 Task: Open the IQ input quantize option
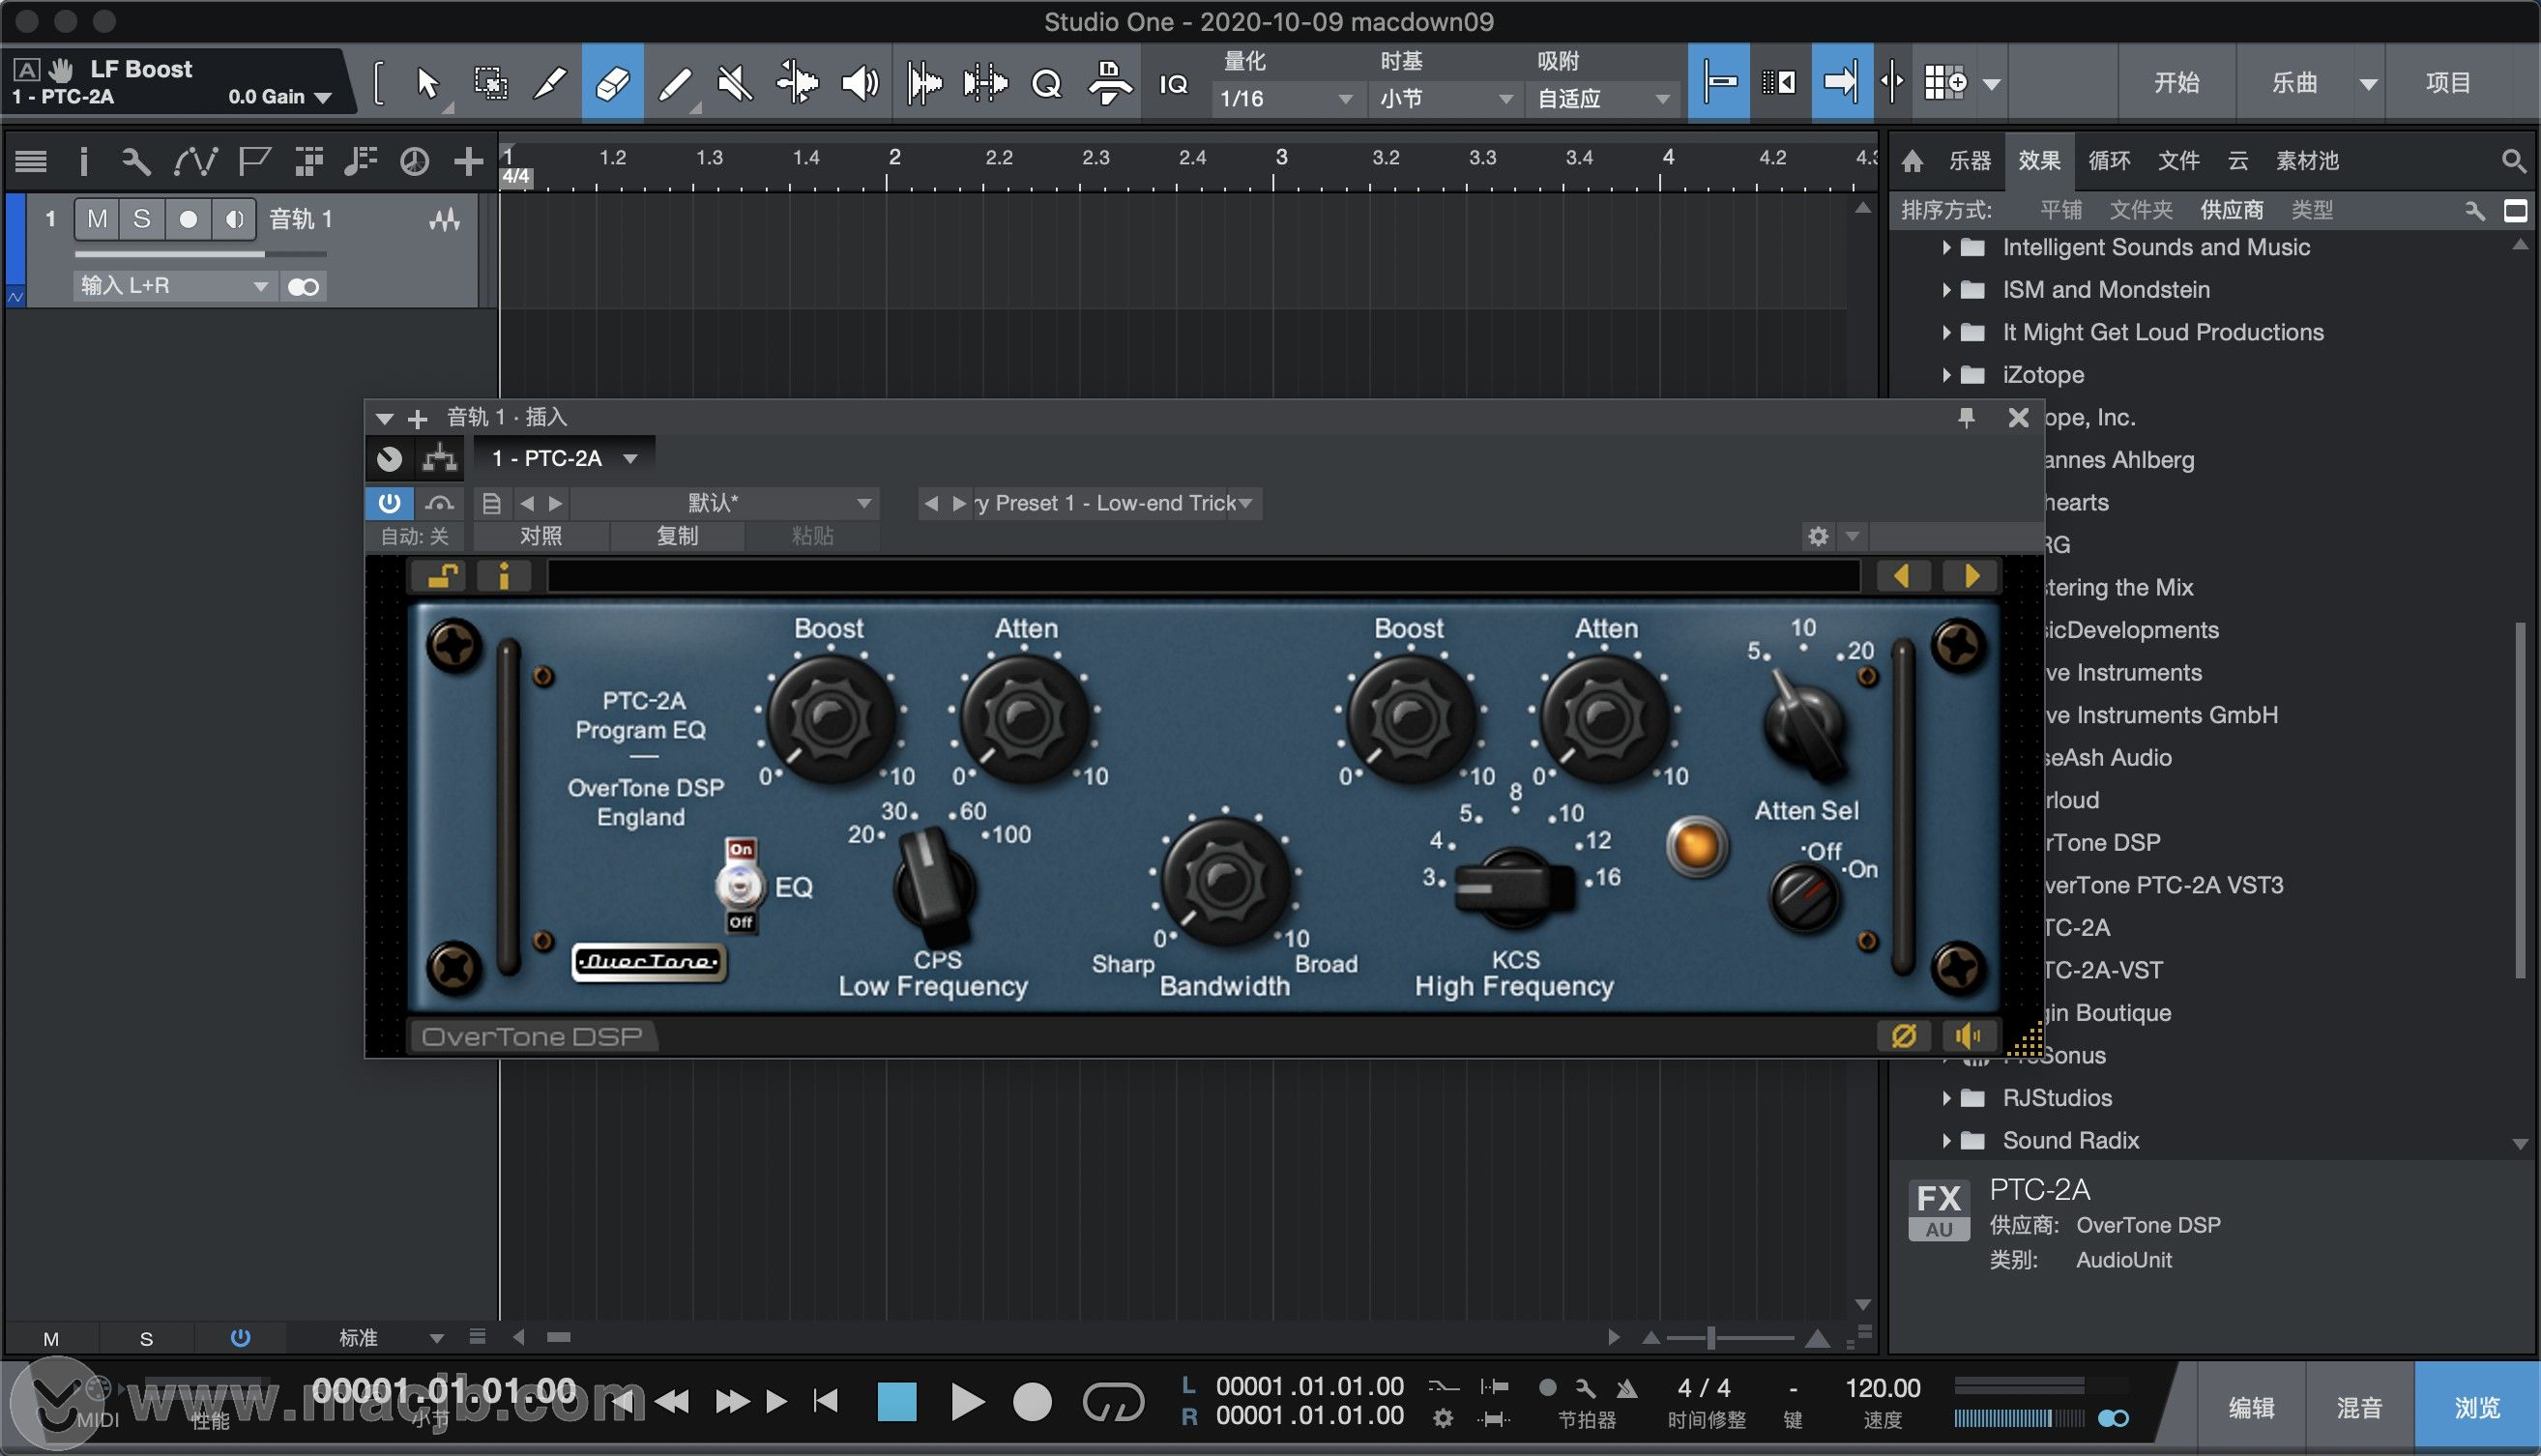point(1173,84)
